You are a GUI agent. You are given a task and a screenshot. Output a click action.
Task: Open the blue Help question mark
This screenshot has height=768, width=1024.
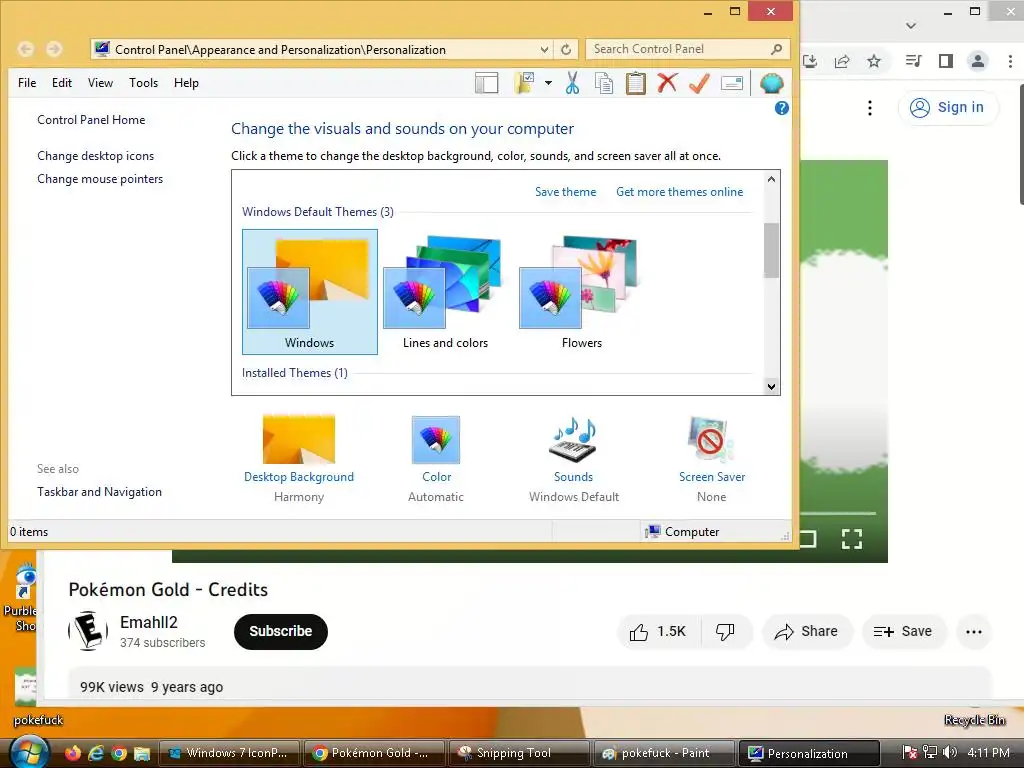(781, 108)
